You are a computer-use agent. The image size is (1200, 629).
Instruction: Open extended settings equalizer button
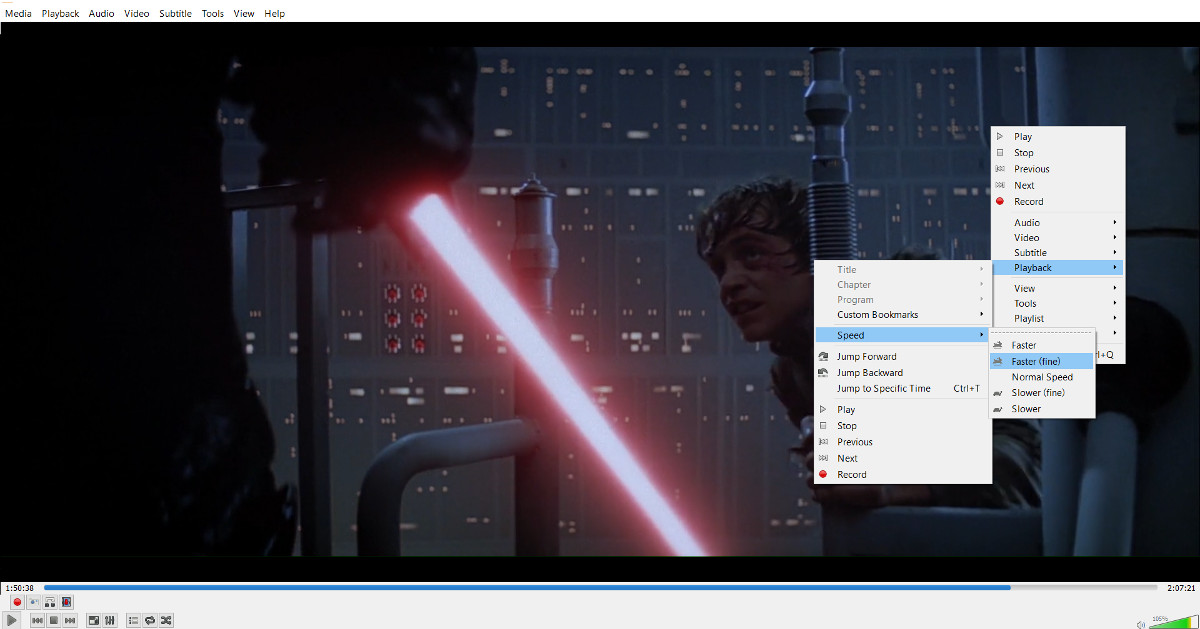point(110,621)
